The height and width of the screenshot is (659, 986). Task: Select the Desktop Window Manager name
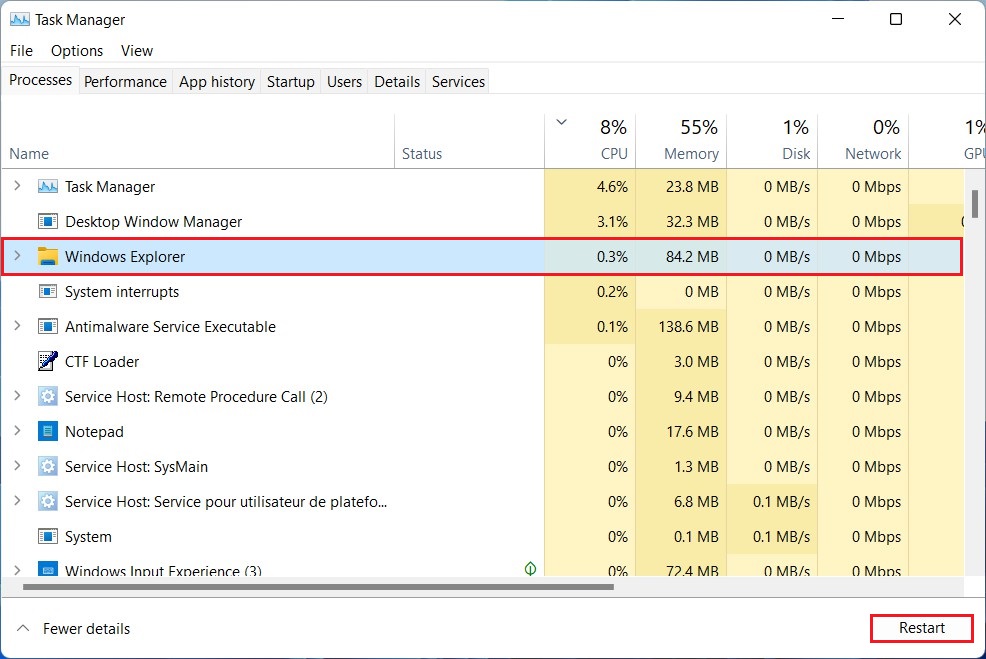click(x=153, y=222)
